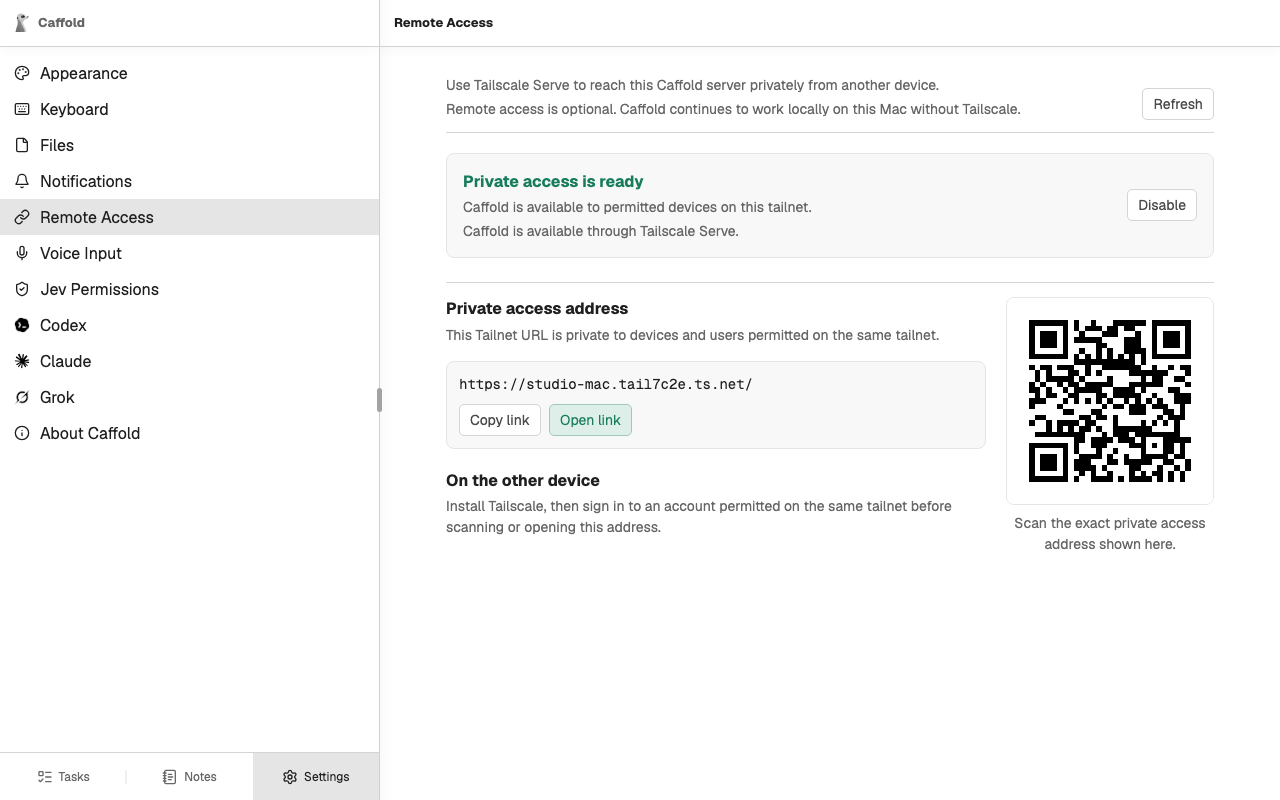Click 'Private access address' heading
Screen dimensions: 1280x800
point(537,308)
